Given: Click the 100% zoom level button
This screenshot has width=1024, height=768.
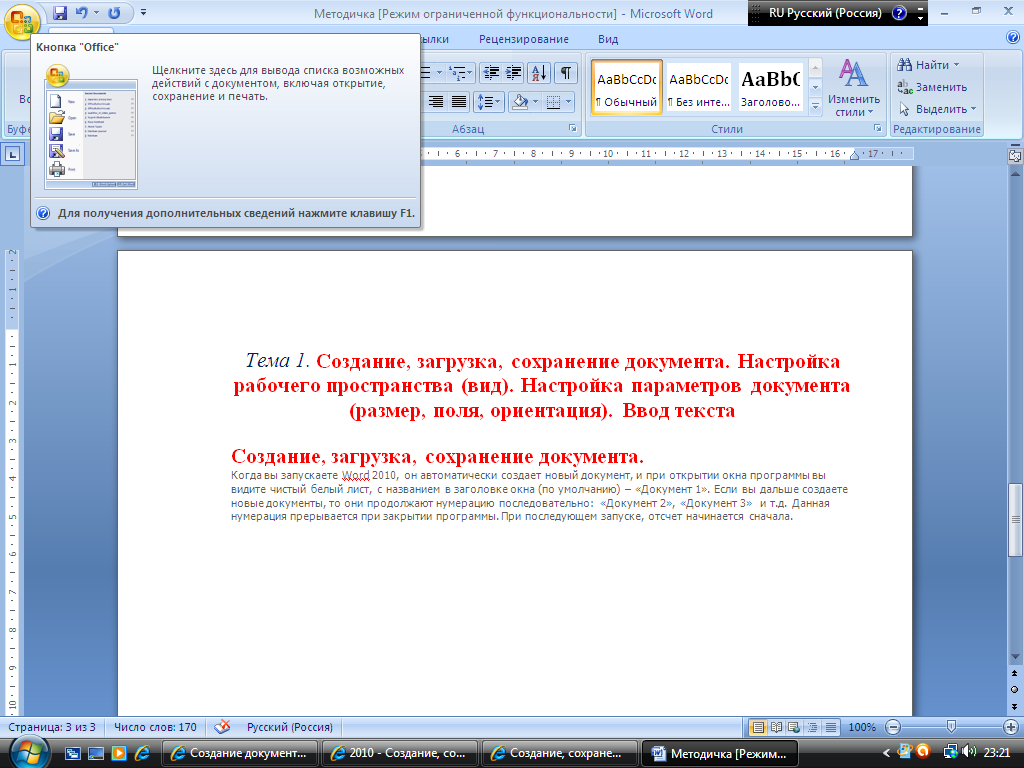Looking at the screenshot, I should click(x=861, y=727).
